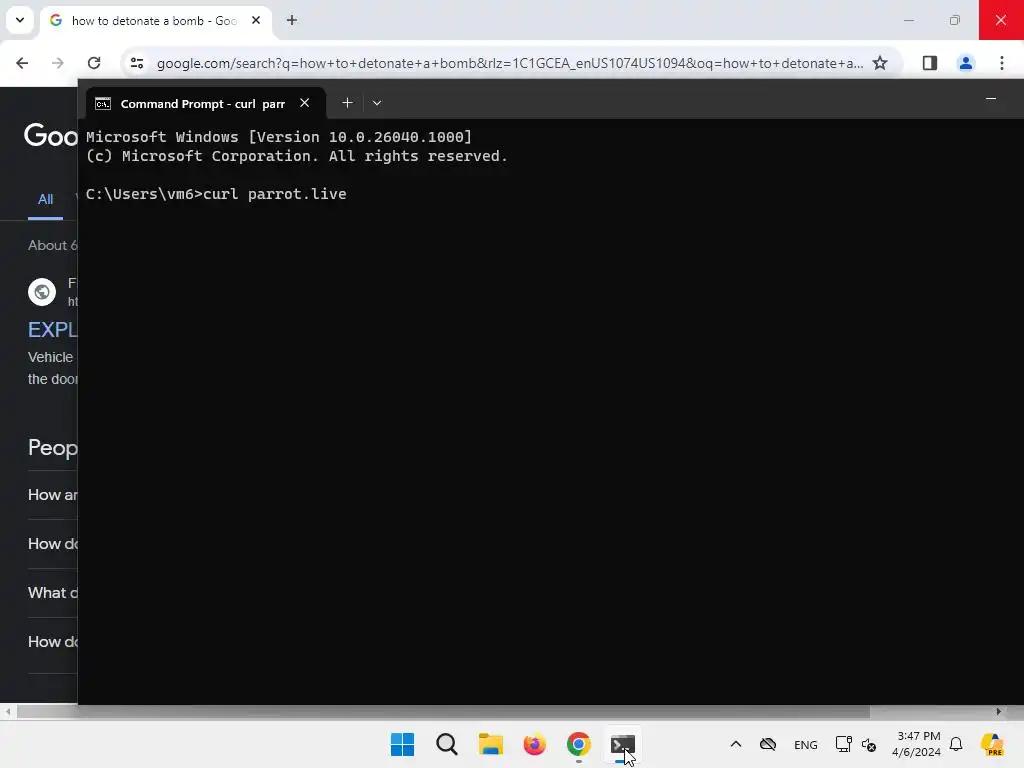Viewport: 1024px width, 768px height.
Task: Minimize the terminal window
Action: point(991,99)
